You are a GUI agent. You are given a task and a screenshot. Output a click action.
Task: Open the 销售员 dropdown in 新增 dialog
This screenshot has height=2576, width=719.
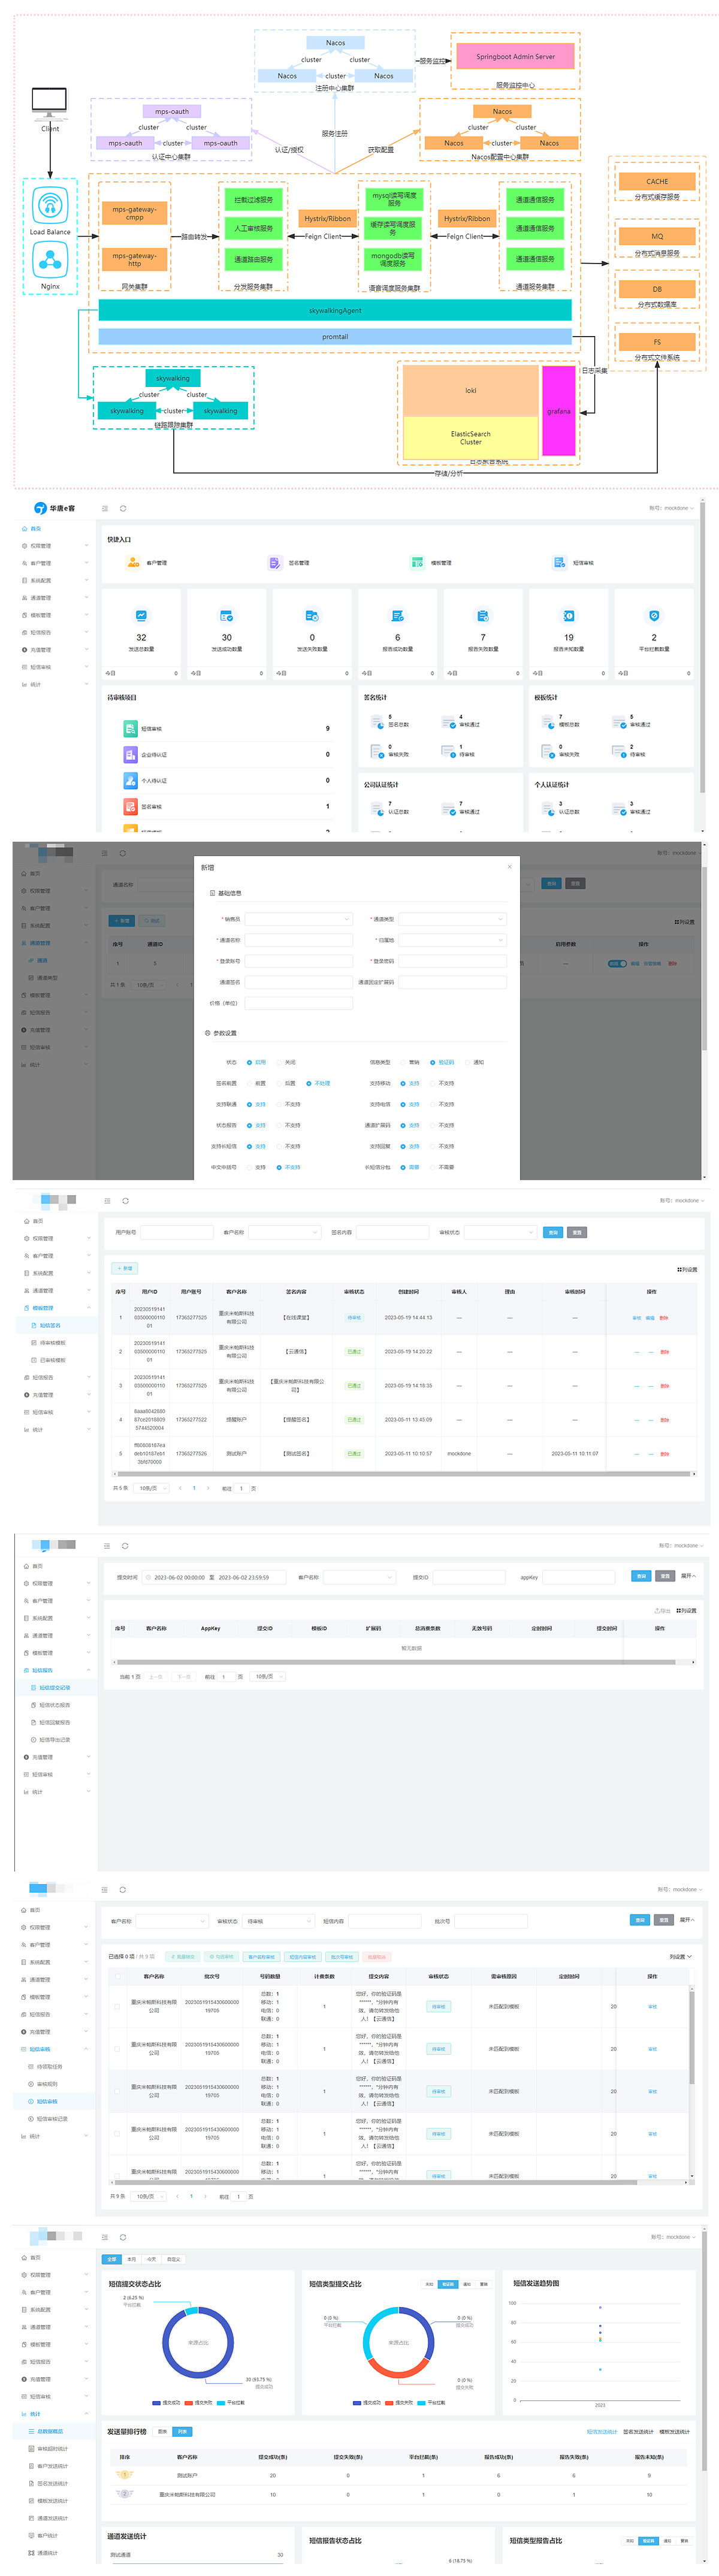click(x=299, y=919)
